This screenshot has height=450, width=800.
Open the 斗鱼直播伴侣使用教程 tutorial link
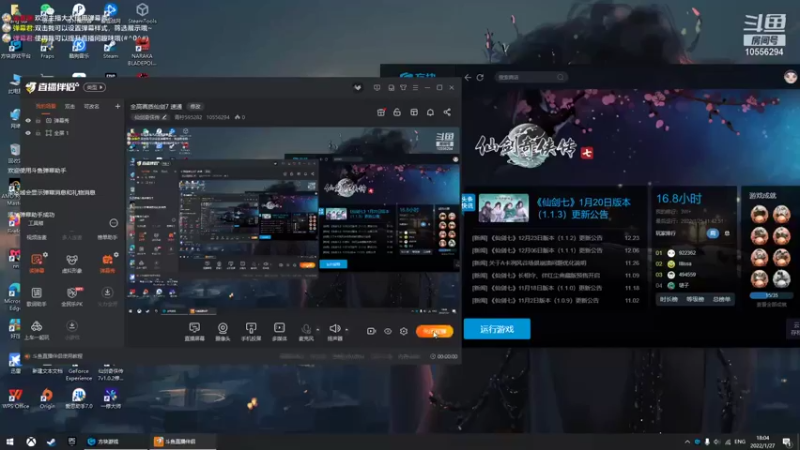[57, 356]
